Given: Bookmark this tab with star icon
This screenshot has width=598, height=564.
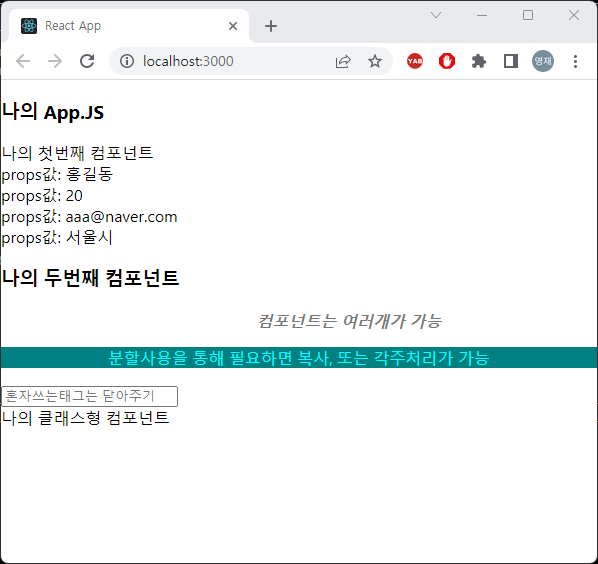Looking at the screenshot, I should click(375, 61).
